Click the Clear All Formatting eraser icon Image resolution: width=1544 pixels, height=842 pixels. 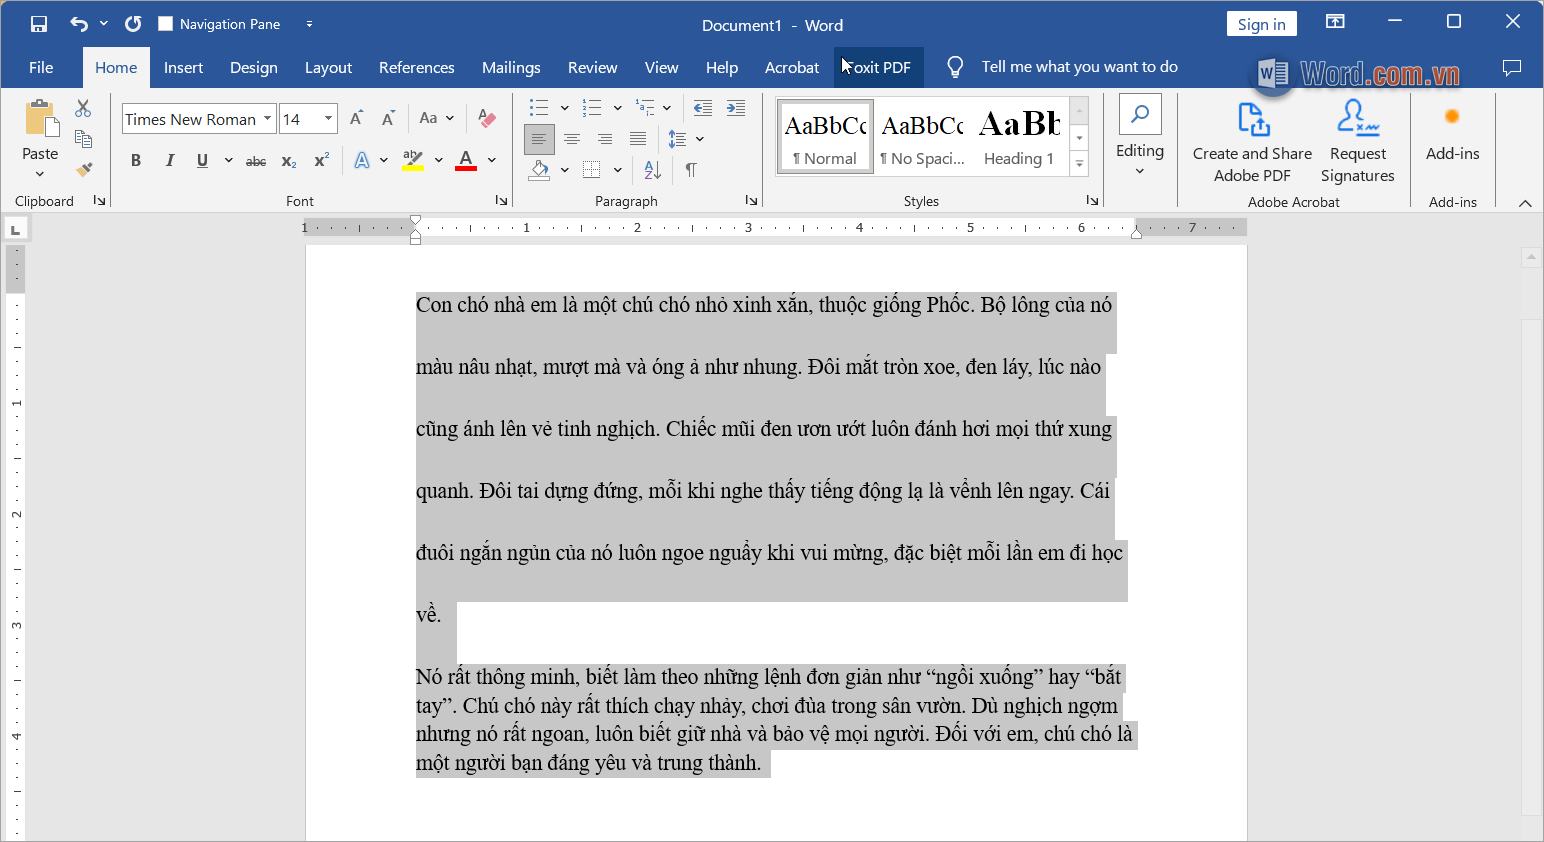click(x=487, y=118)
